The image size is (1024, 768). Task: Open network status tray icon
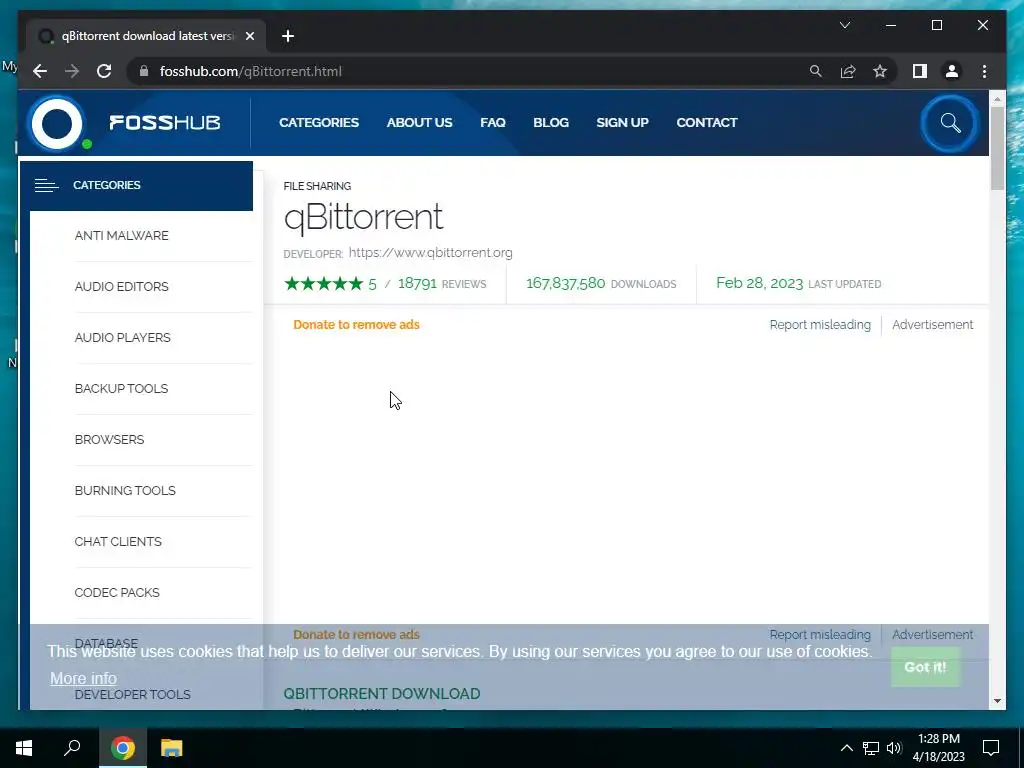871,748
